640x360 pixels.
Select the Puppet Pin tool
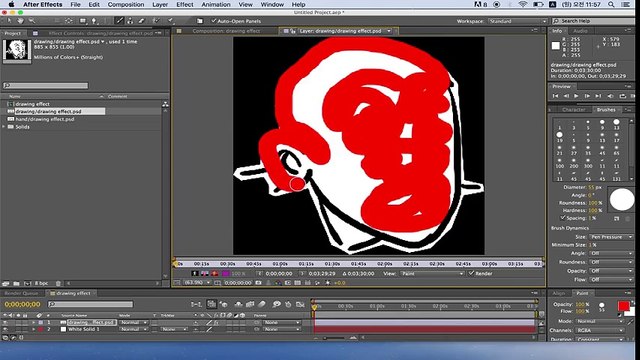[x=171, y=21]
